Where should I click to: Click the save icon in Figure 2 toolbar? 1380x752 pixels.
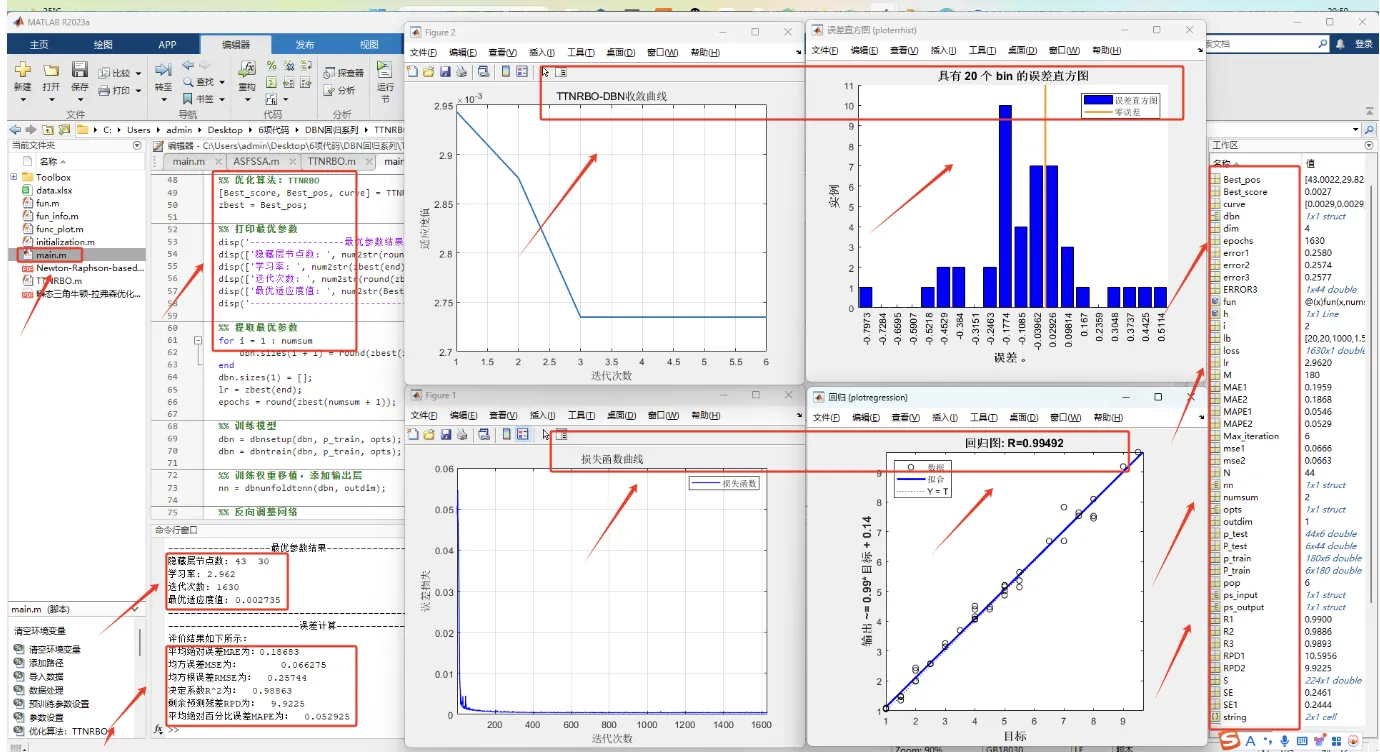click(444, 72)
